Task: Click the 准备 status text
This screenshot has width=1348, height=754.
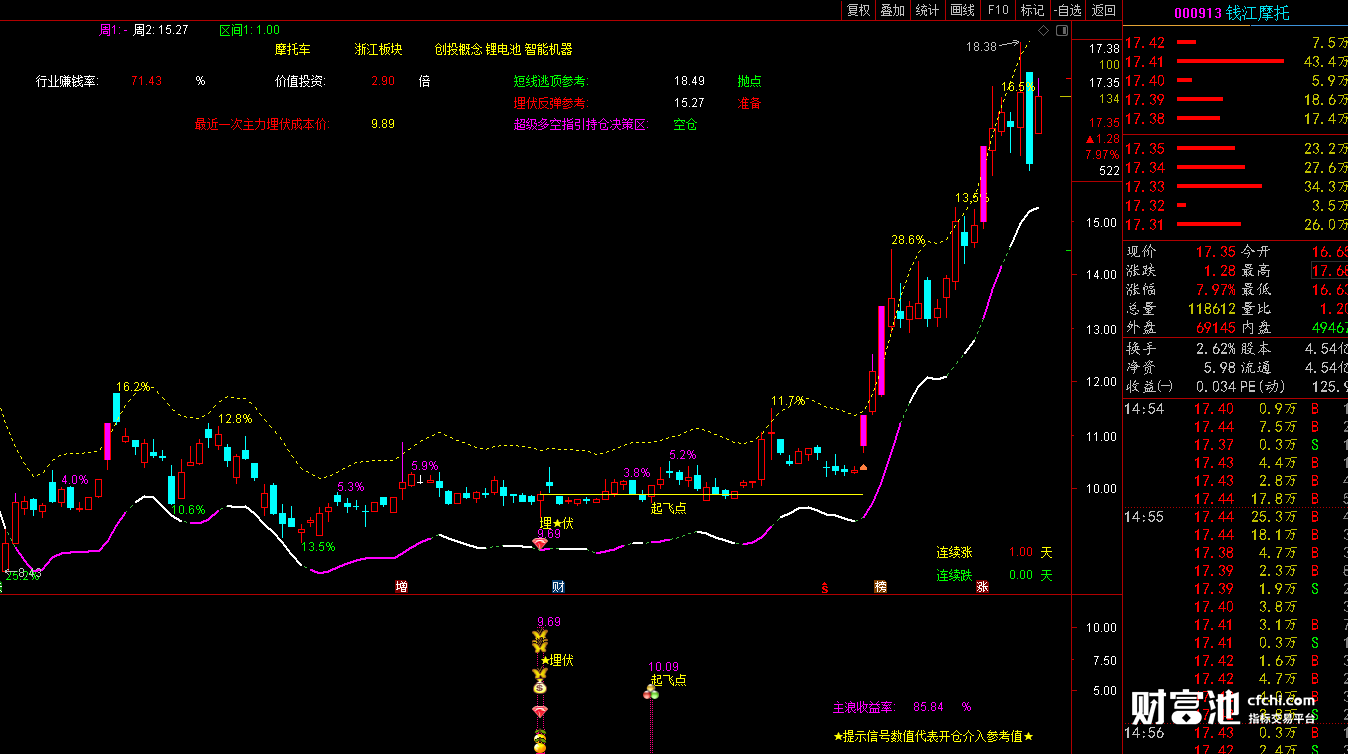Action: coord(749,103)
